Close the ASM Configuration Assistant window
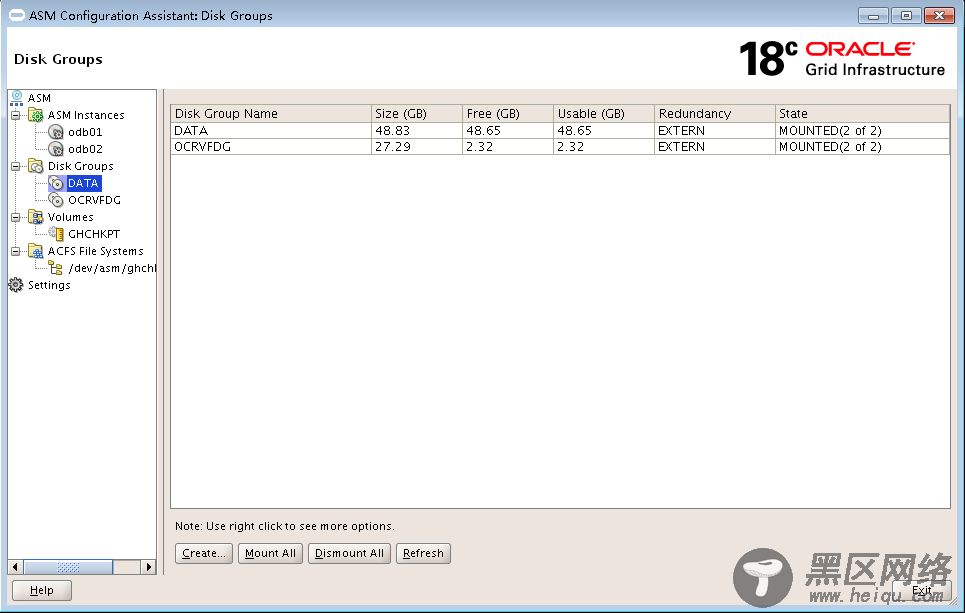 [939, 16]
